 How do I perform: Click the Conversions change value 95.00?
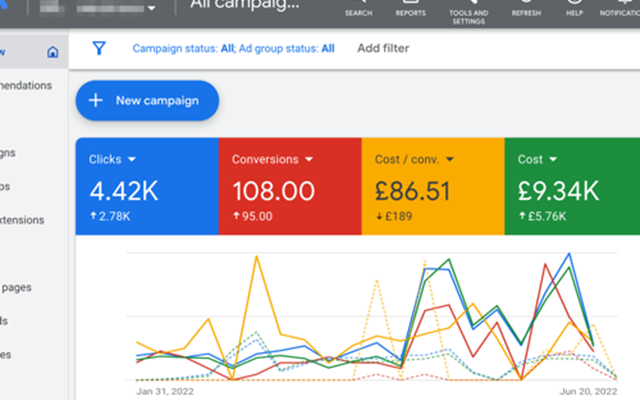(x=257, y=216)
